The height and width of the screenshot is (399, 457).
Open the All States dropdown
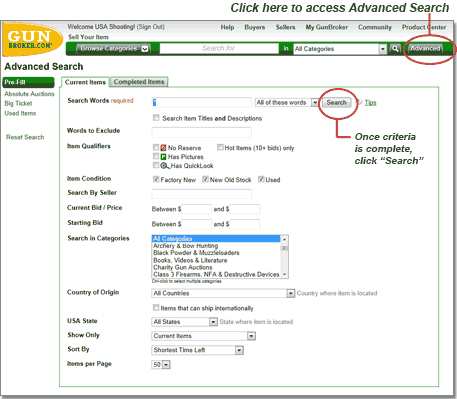184,322
